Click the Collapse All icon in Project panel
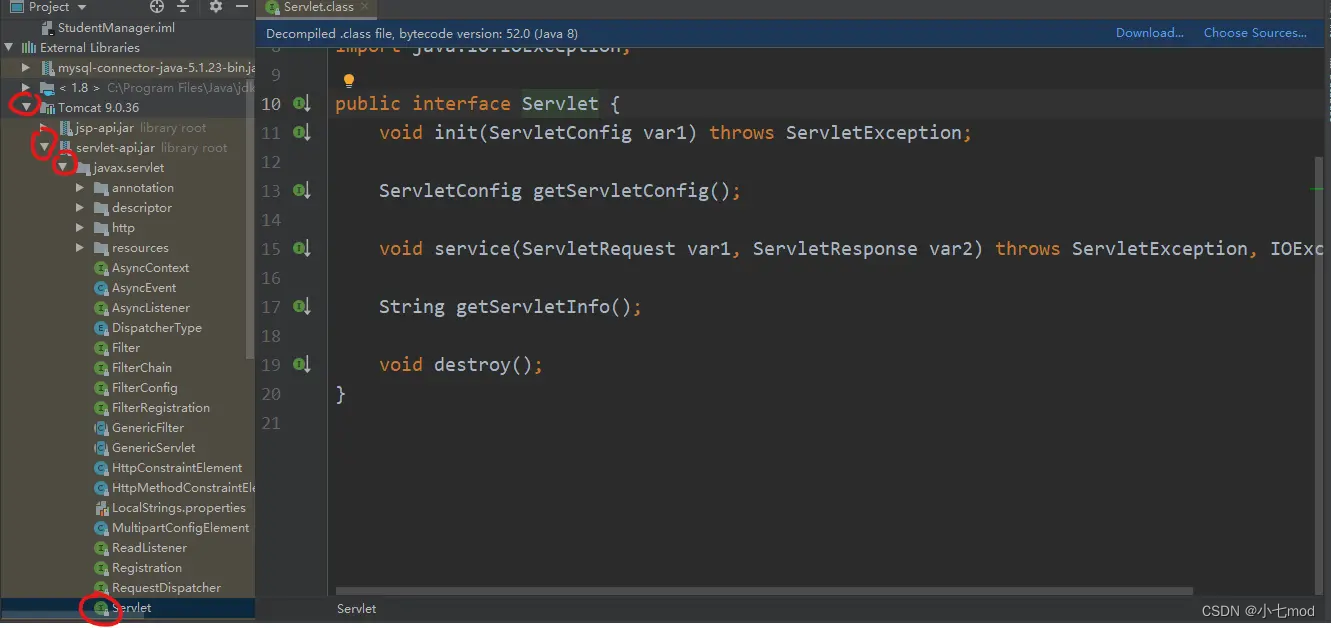This screenshot has width=1331, height=628. coord(183,7)
